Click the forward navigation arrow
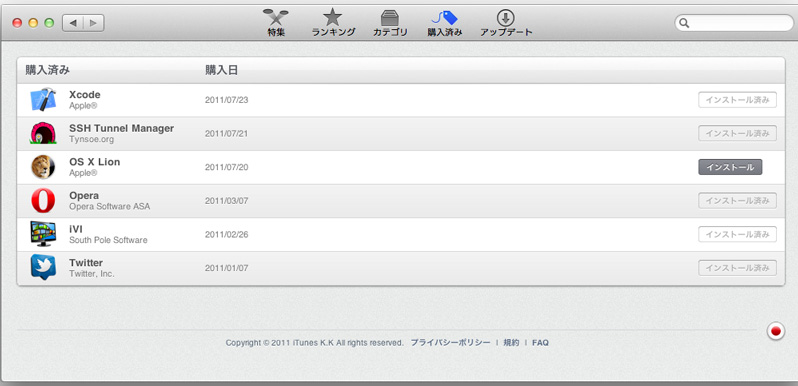This screenshot has height=386, width=798. click(94, 23)
